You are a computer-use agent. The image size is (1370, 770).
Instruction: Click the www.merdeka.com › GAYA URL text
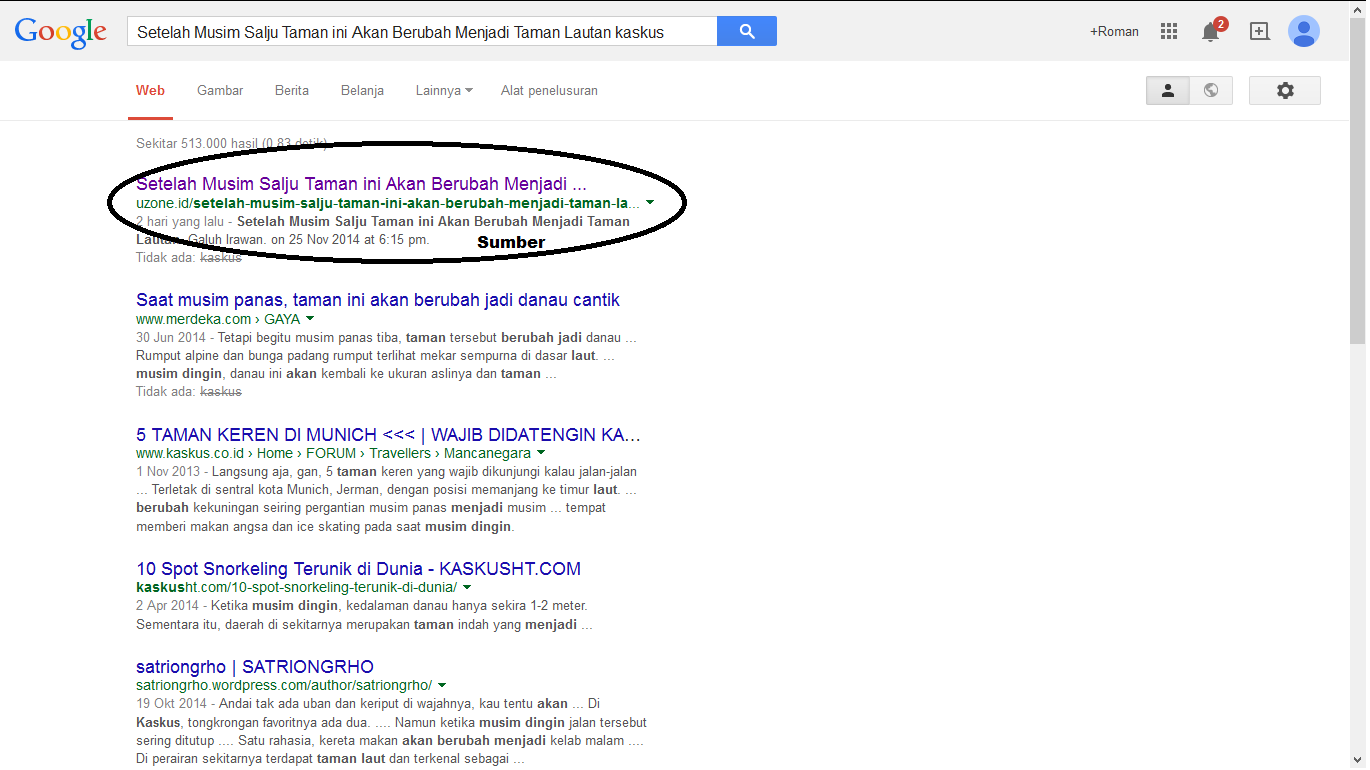pyautogui.click(x=218, y=319)
